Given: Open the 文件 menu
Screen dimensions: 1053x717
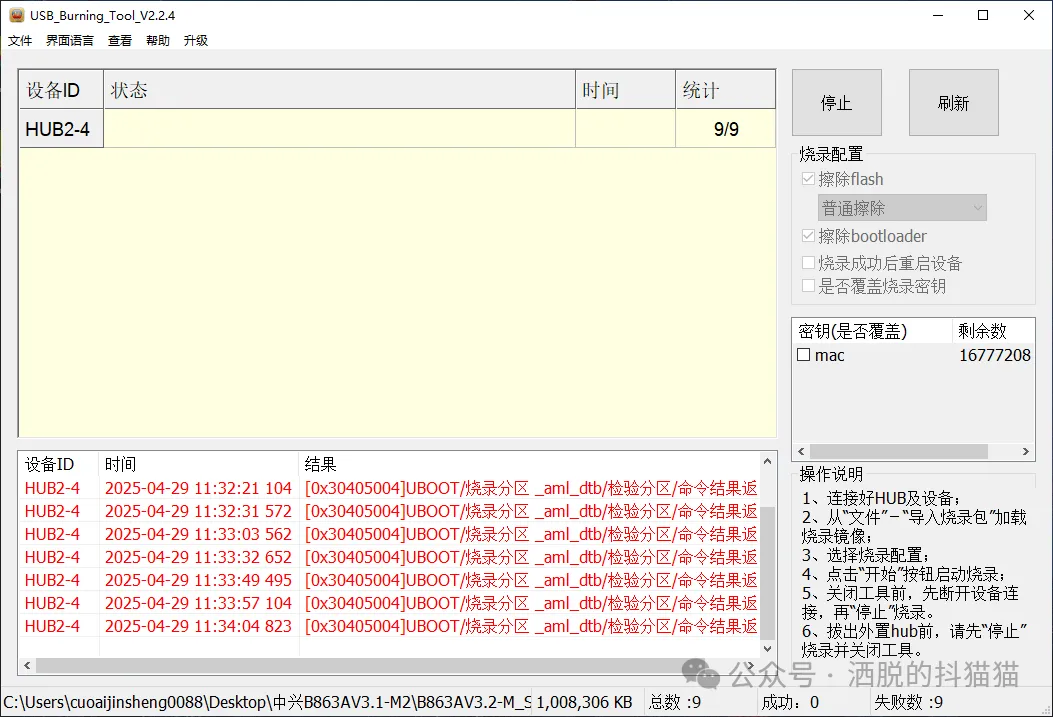Looking at the screenshot, I should tap(20, 40).
